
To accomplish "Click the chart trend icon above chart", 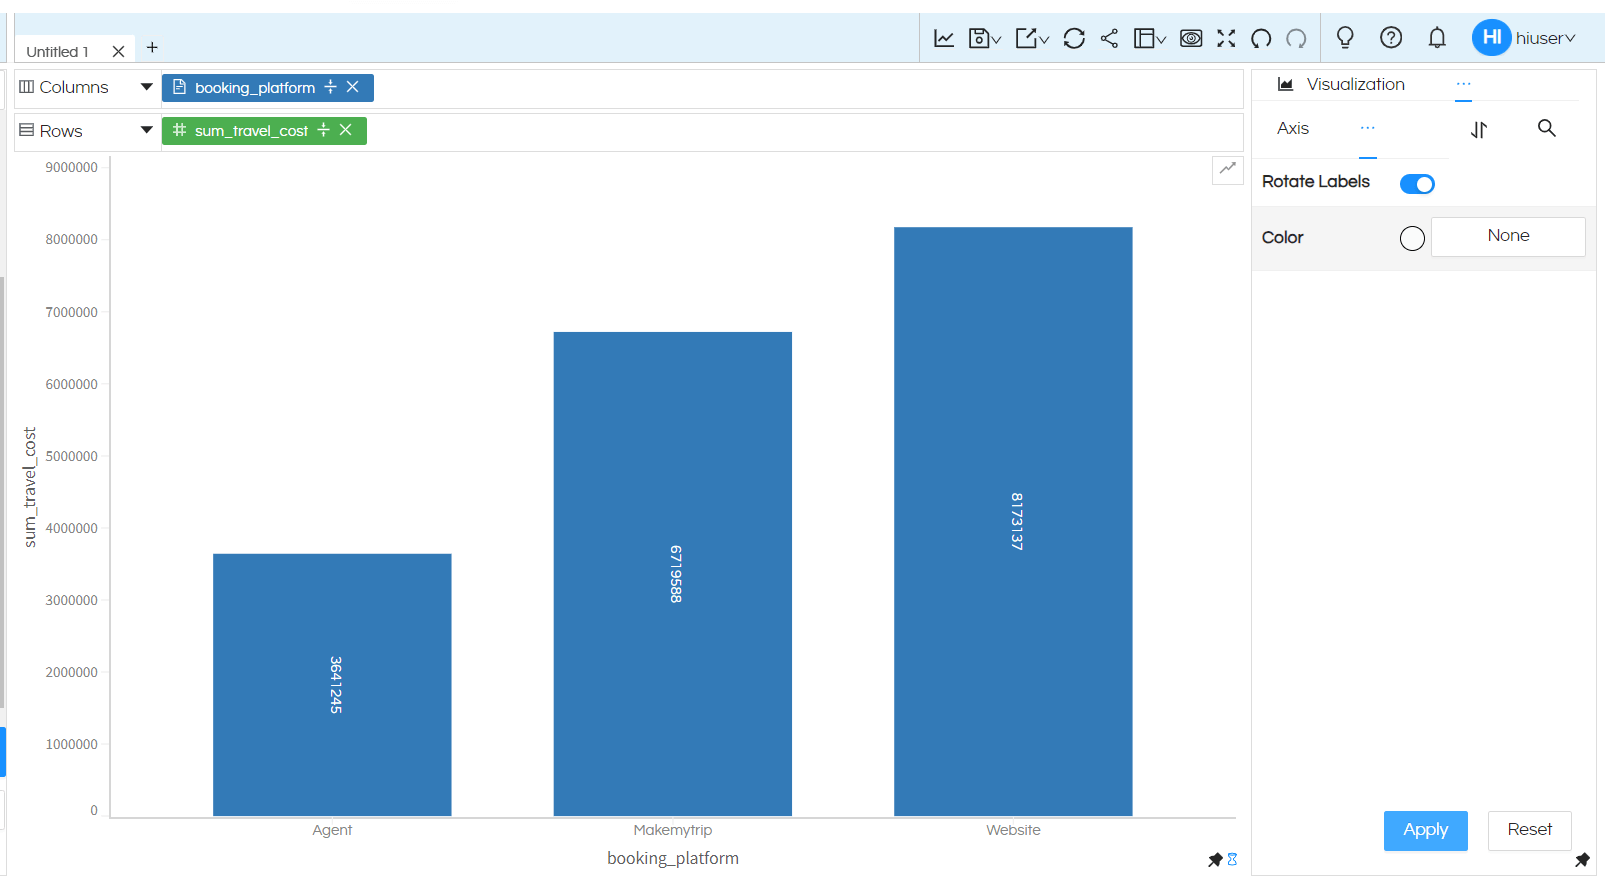I will 1228,169.
